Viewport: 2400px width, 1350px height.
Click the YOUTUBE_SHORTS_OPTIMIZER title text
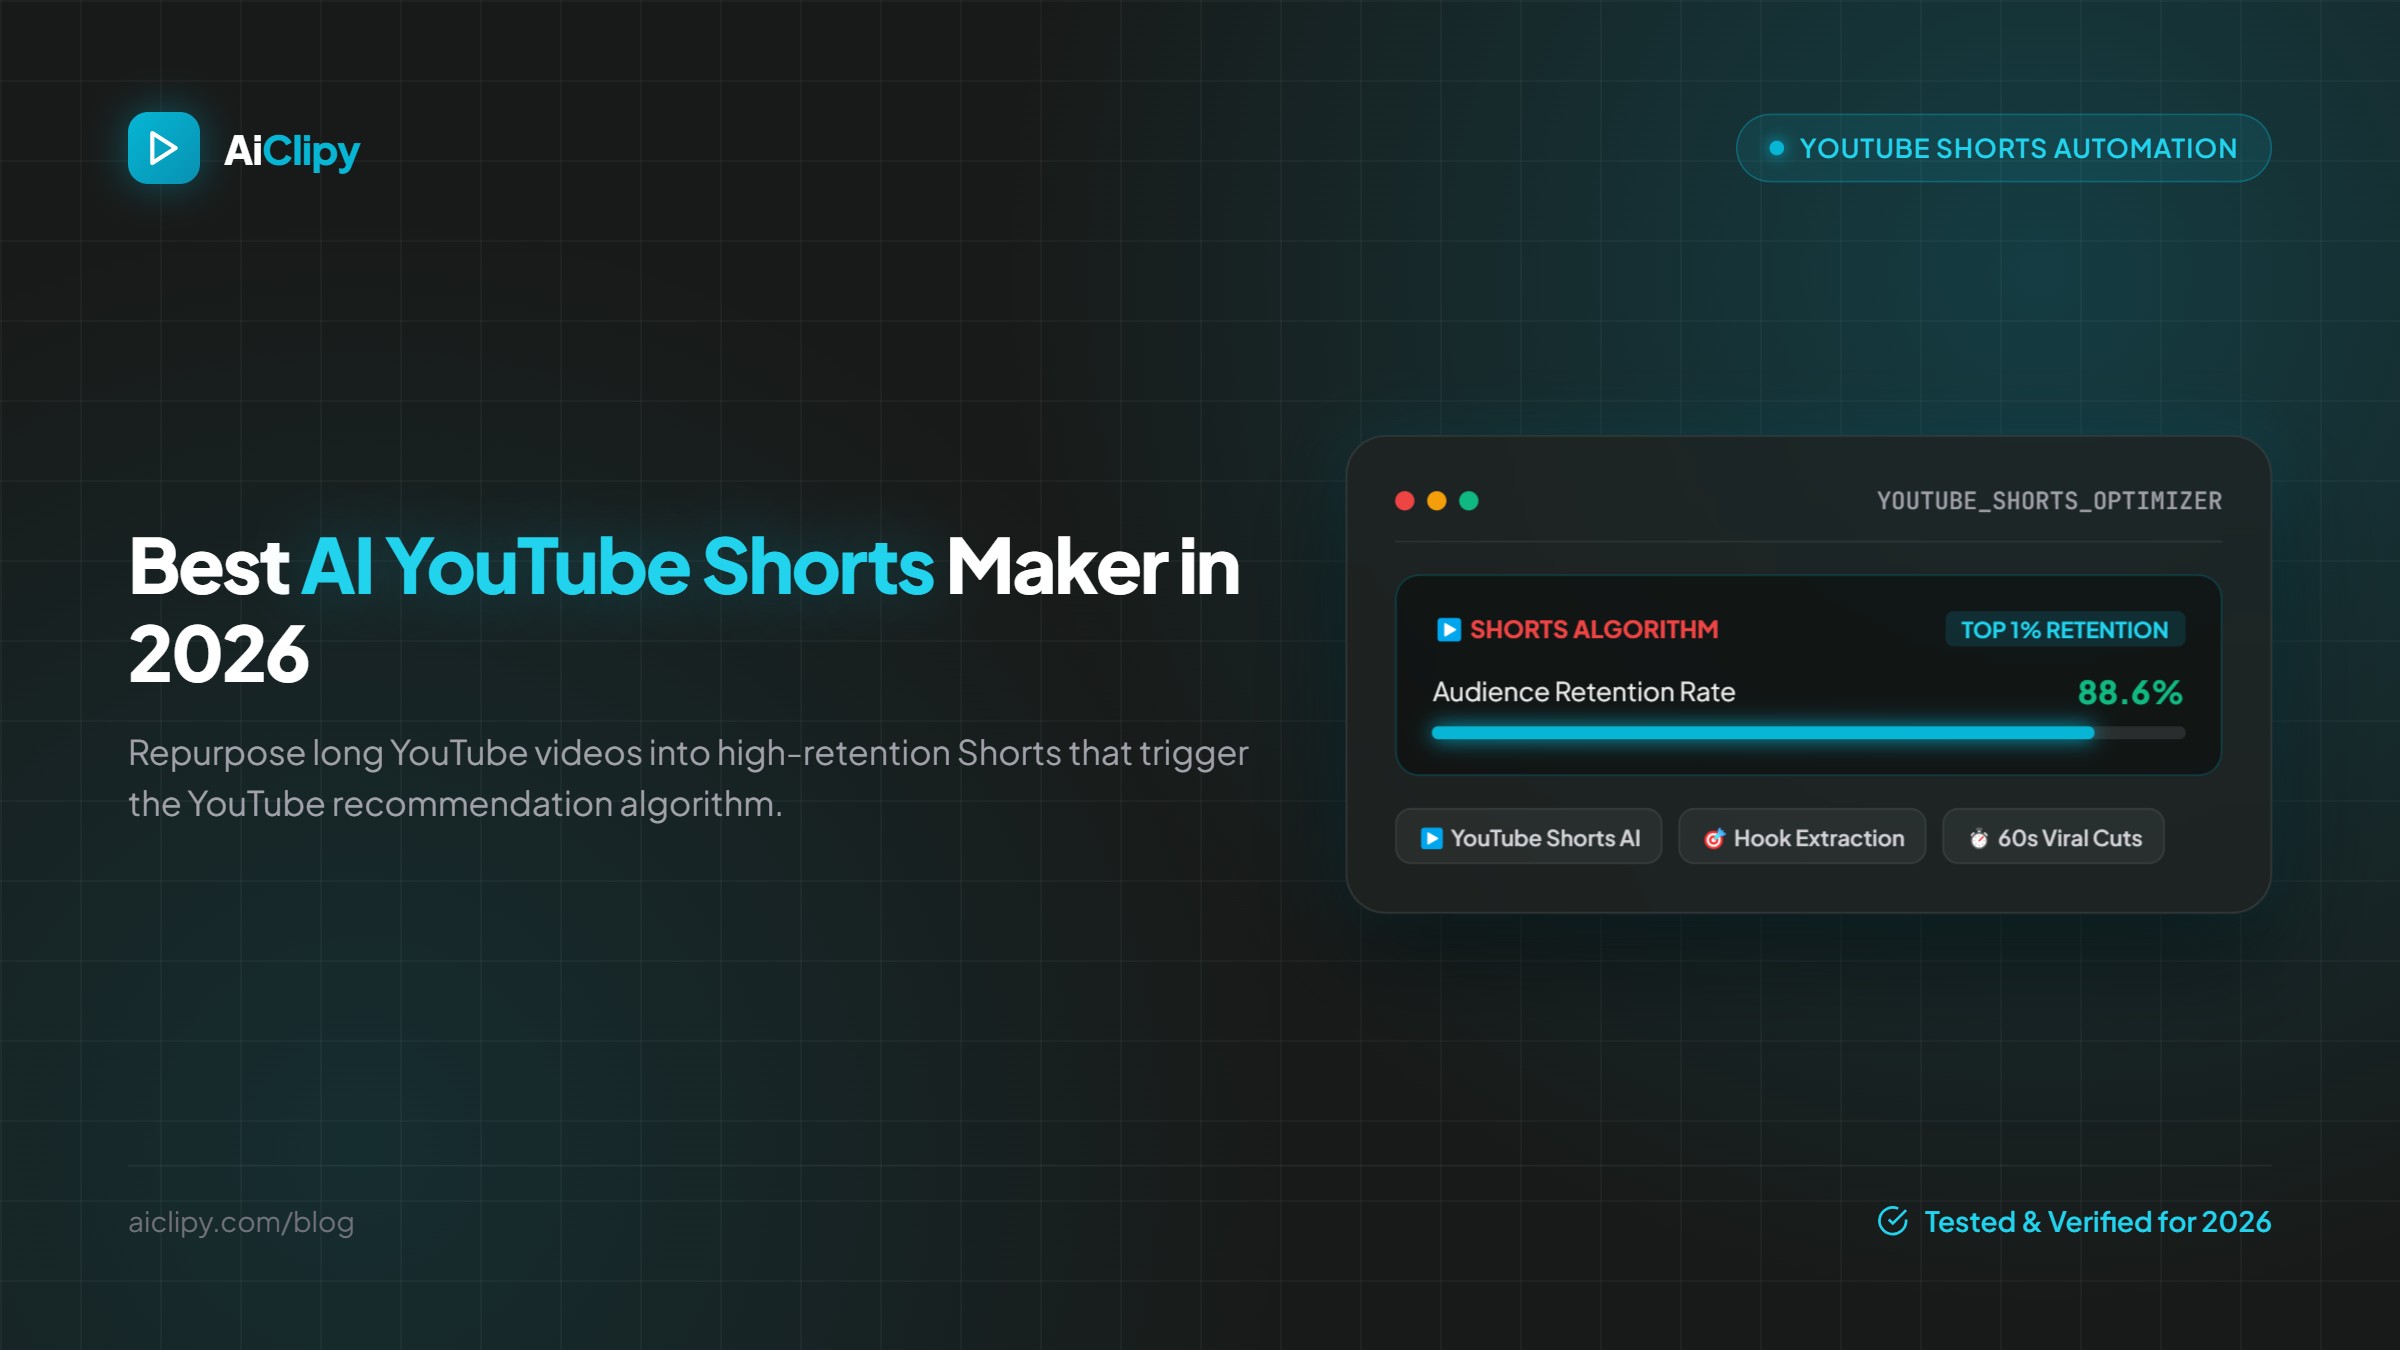coord(2049,501)
